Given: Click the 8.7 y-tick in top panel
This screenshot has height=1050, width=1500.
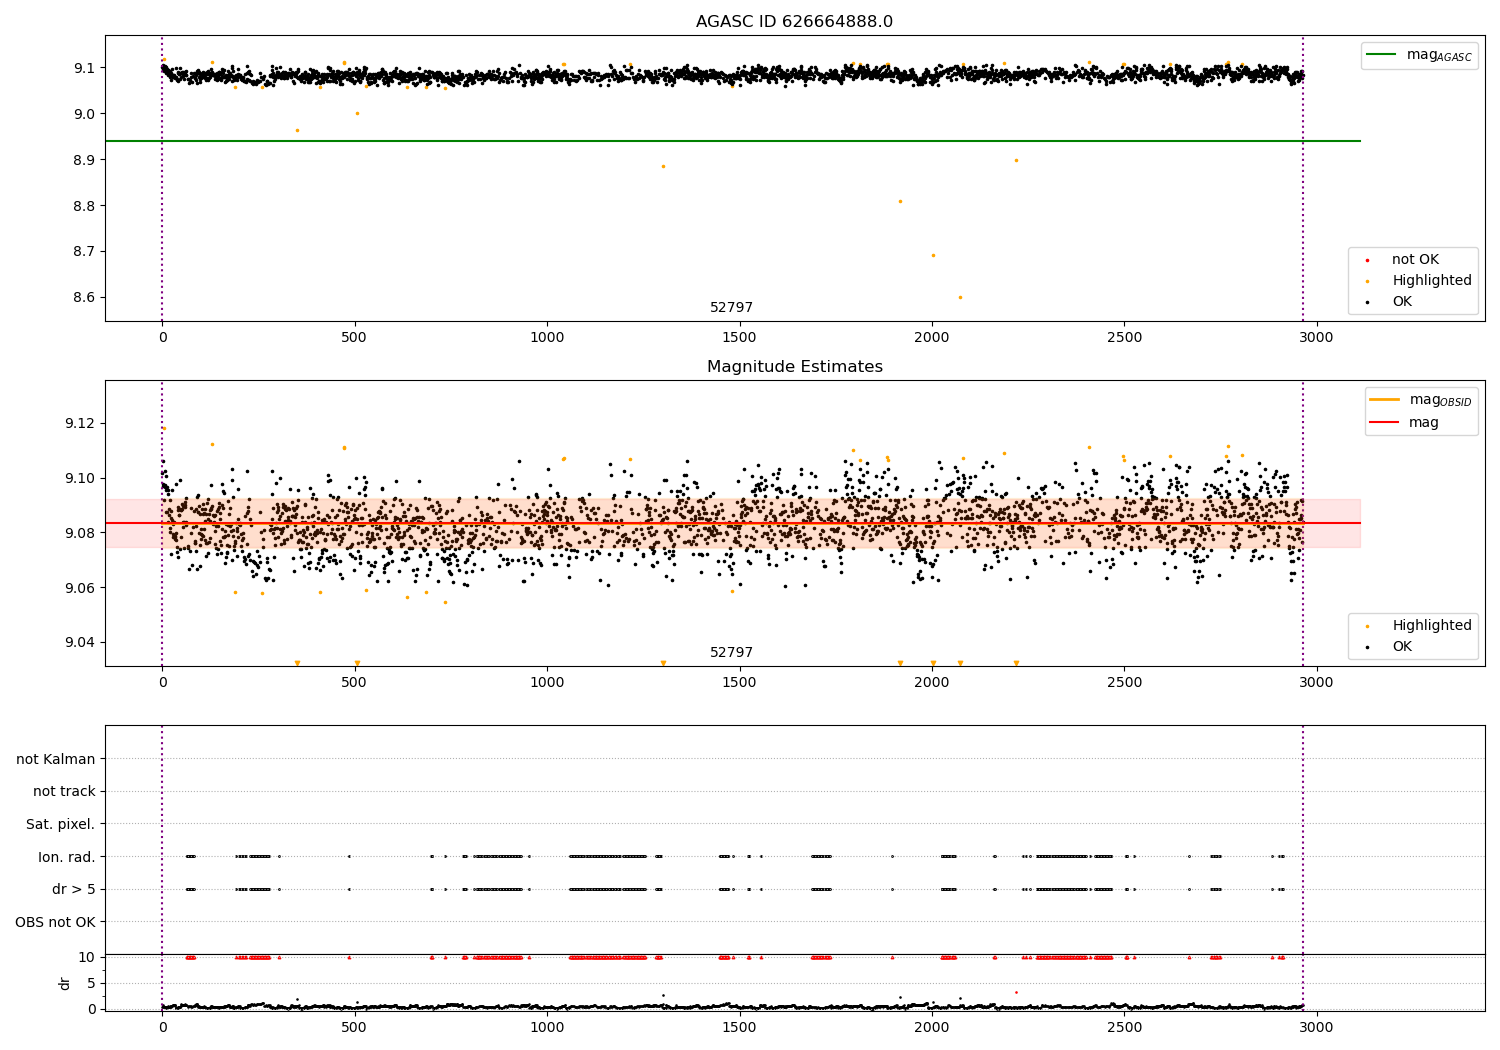Looking at the screenshot, I should (x=84, y=252).
